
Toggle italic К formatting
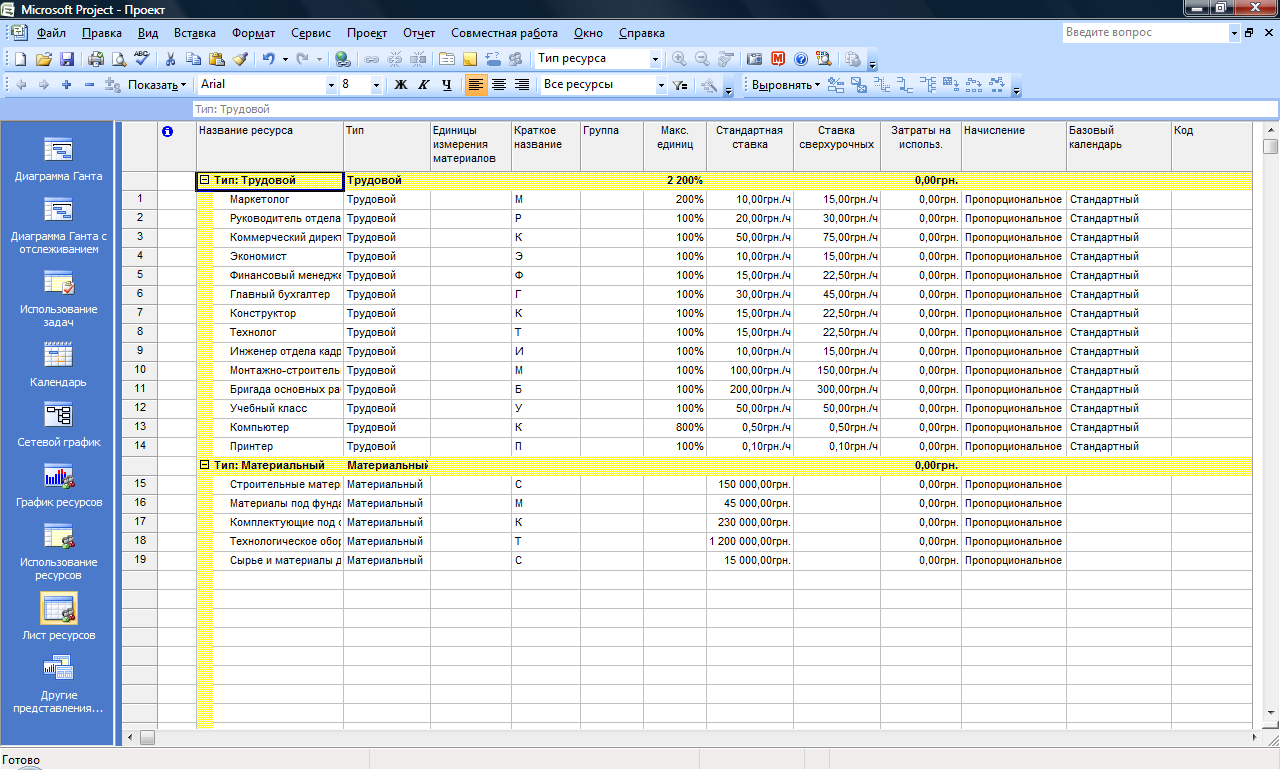pyautogui.click(x=424, y=85)
